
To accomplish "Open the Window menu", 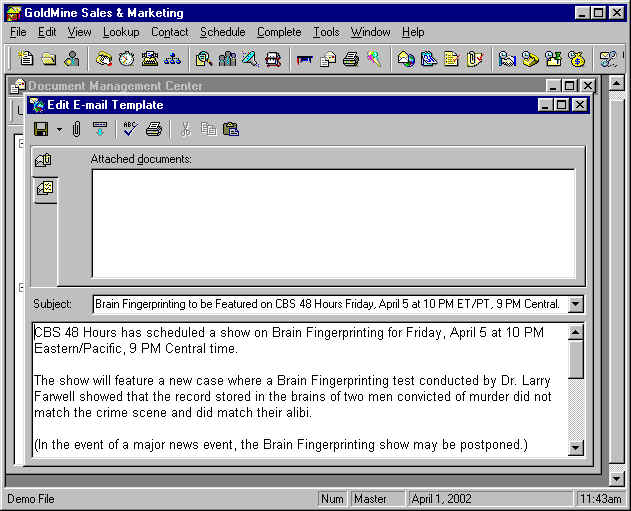I will (370, 32).
